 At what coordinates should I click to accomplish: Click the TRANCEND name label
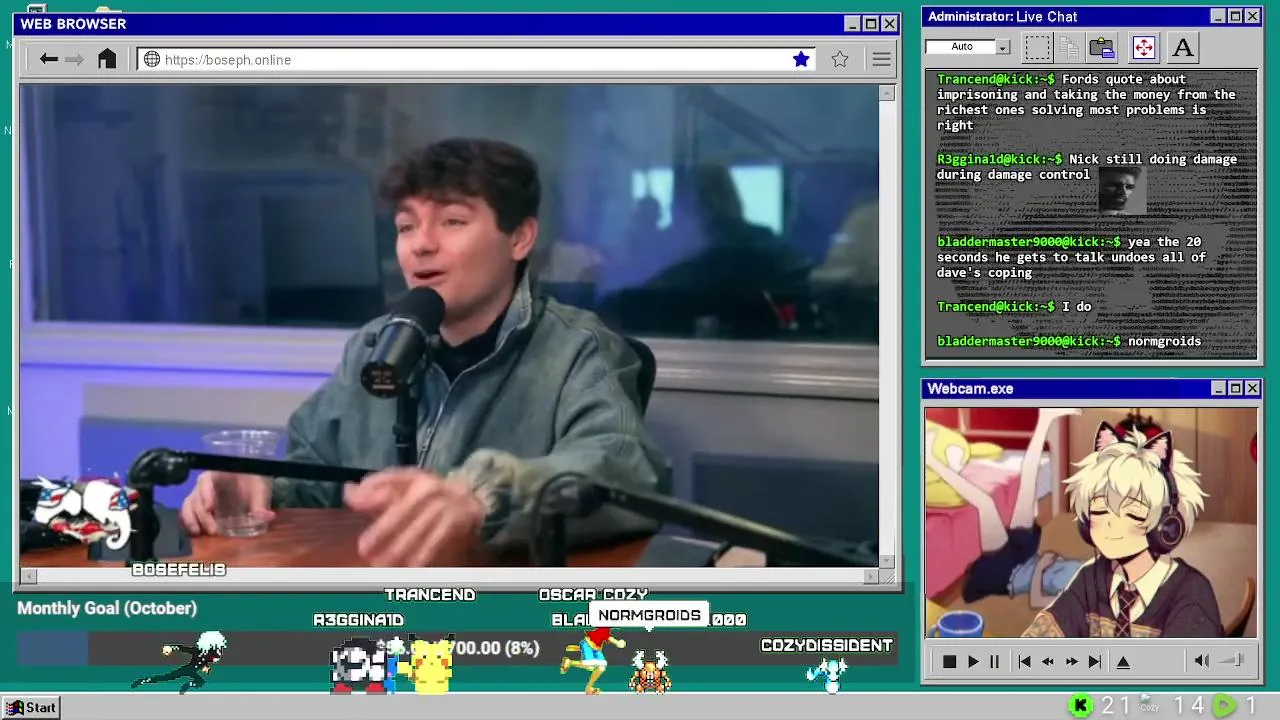click(x=430, y=594)
